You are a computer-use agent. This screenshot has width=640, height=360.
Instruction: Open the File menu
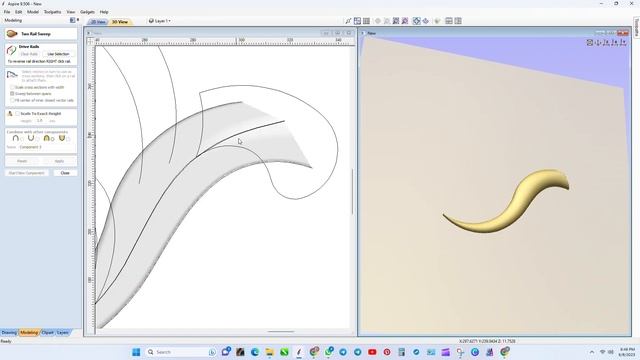pos(7,12)
